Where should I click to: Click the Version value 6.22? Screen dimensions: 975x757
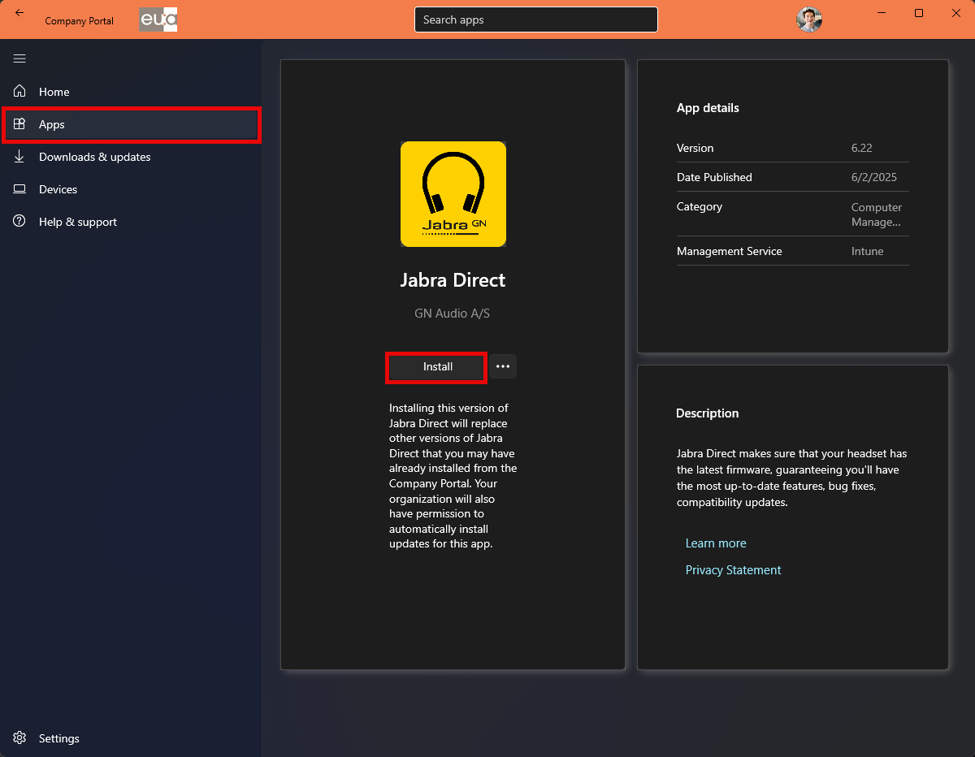pyautogui.click(x=861, y=148)
